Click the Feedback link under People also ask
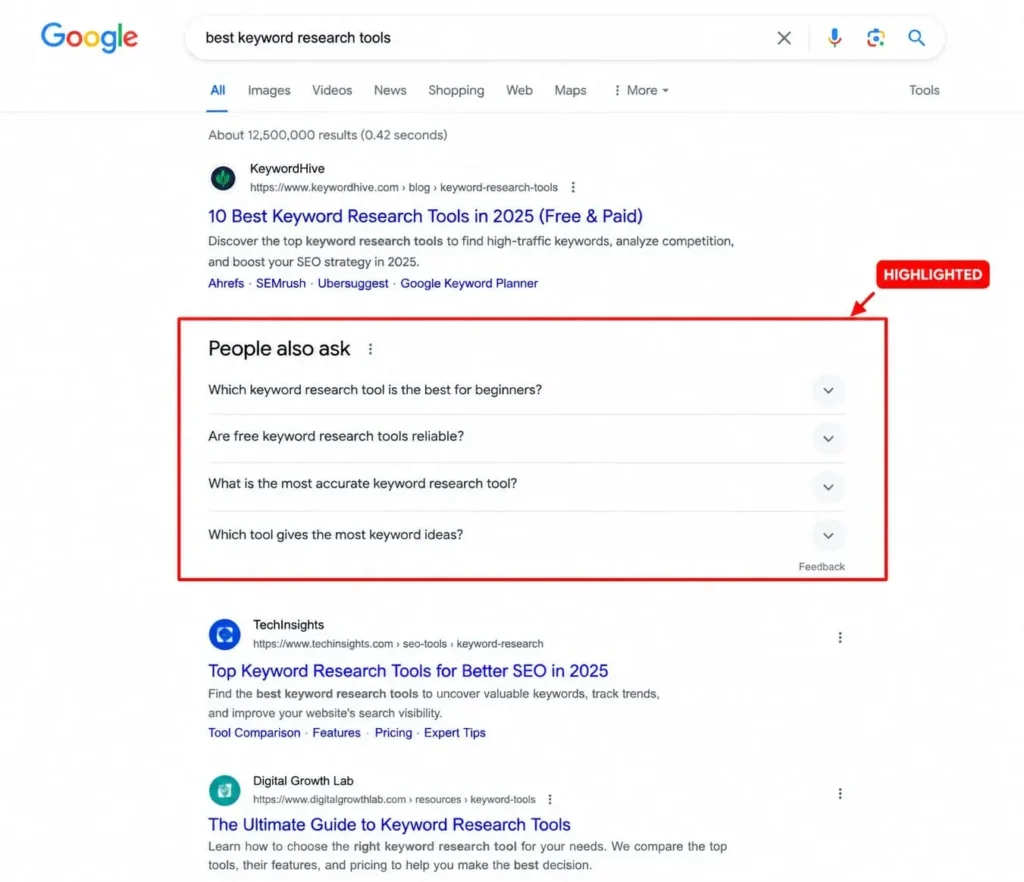The height and width of the screenshot is (882, 1024). tap(821, 567)
